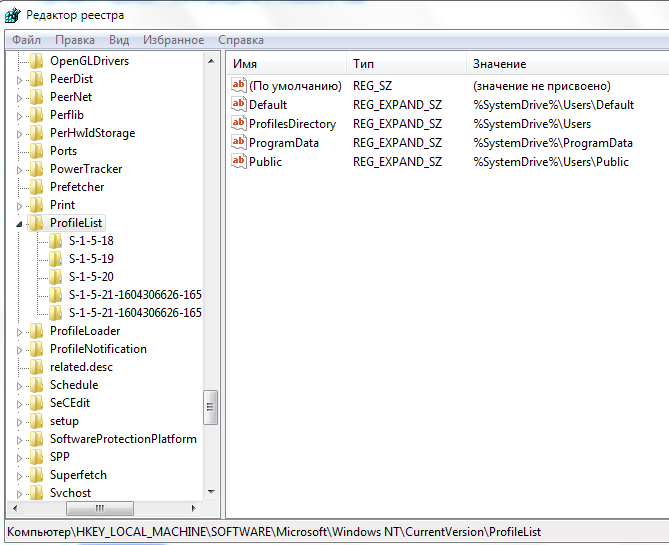Screen dimensions: 669x545
Task: Select the SoftwareProtectionPlatform key
Action: [123, 439]
